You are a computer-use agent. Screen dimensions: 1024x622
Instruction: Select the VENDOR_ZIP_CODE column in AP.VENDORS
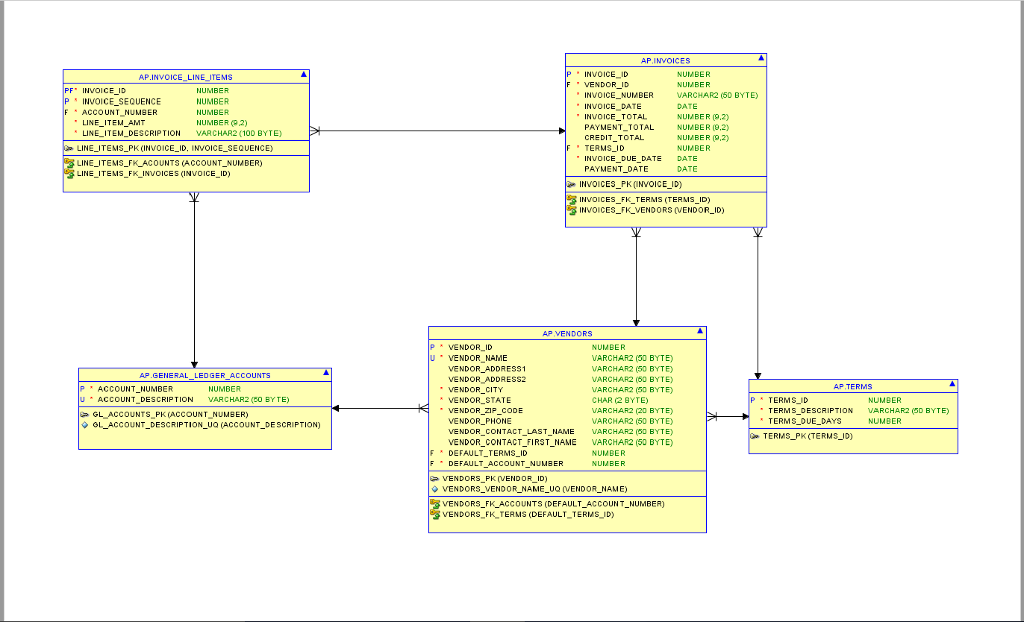(485, 410)
